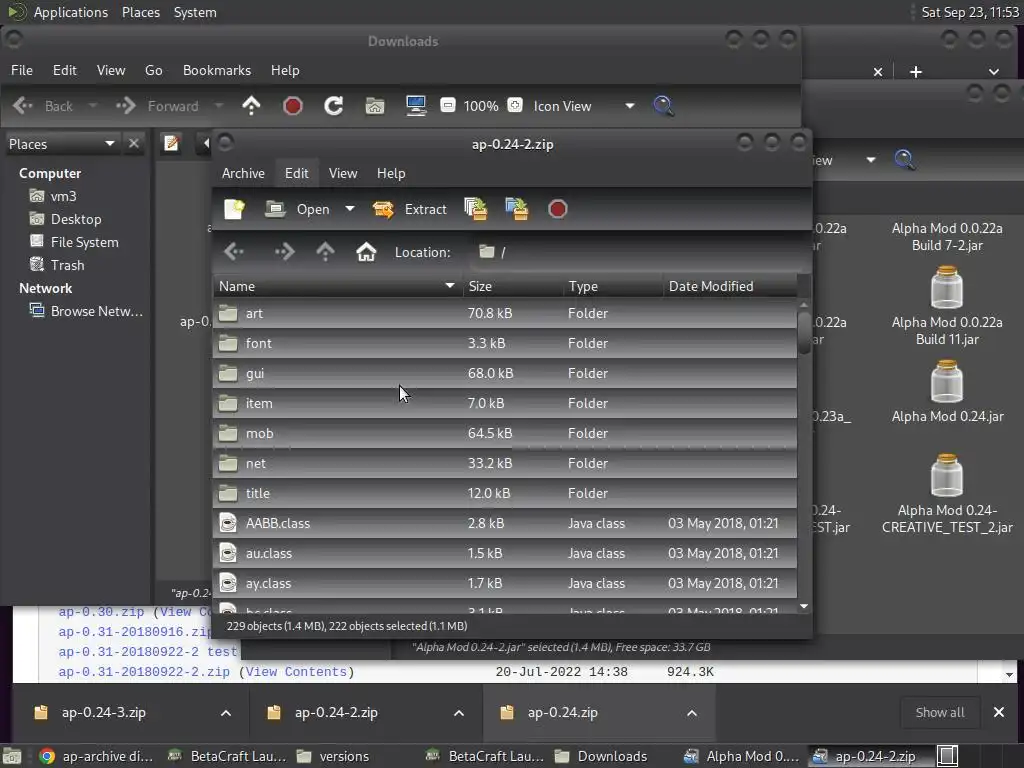
Task: Create a new archive with toolbar icon
Action: click(x=234, y=209)
